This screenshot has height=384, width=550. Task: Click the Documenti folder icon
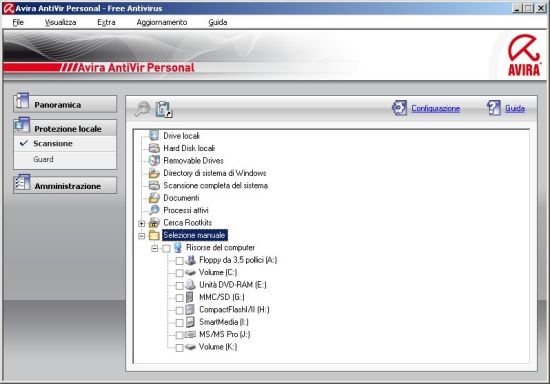coord(154,198)
